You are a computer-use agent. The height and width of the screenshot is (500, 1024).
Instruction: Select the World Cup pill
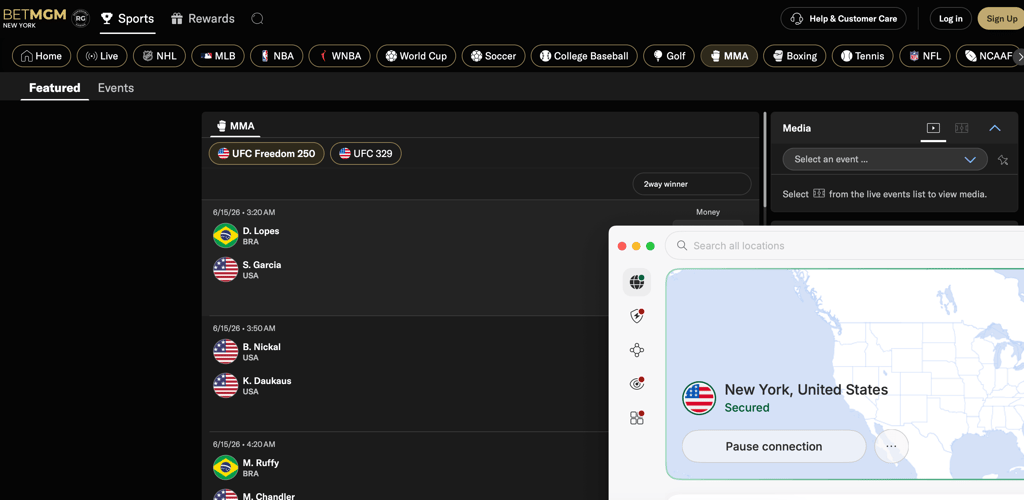(x=416, y=56)
